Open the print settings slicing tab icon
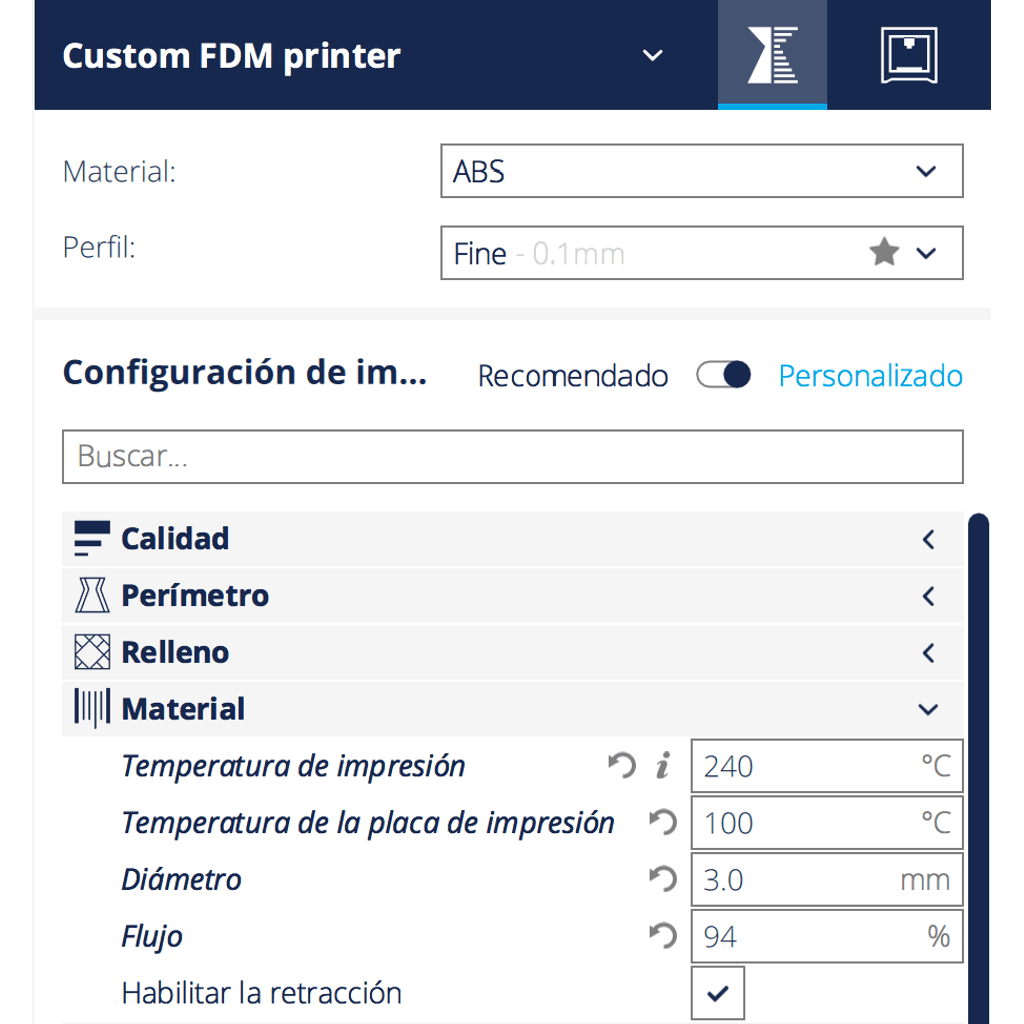Screen dimensions: 1024x1024 (x=772, y=55)
